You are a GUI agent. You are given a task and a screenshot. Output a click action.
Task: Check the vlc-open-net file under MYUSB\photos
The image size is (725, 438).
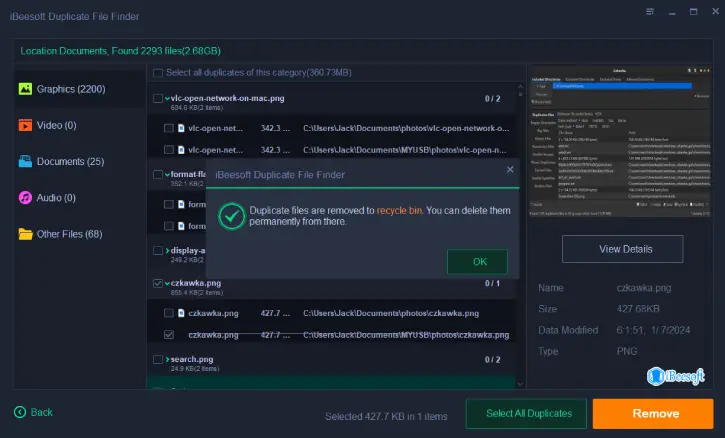[x=169, y=150]
